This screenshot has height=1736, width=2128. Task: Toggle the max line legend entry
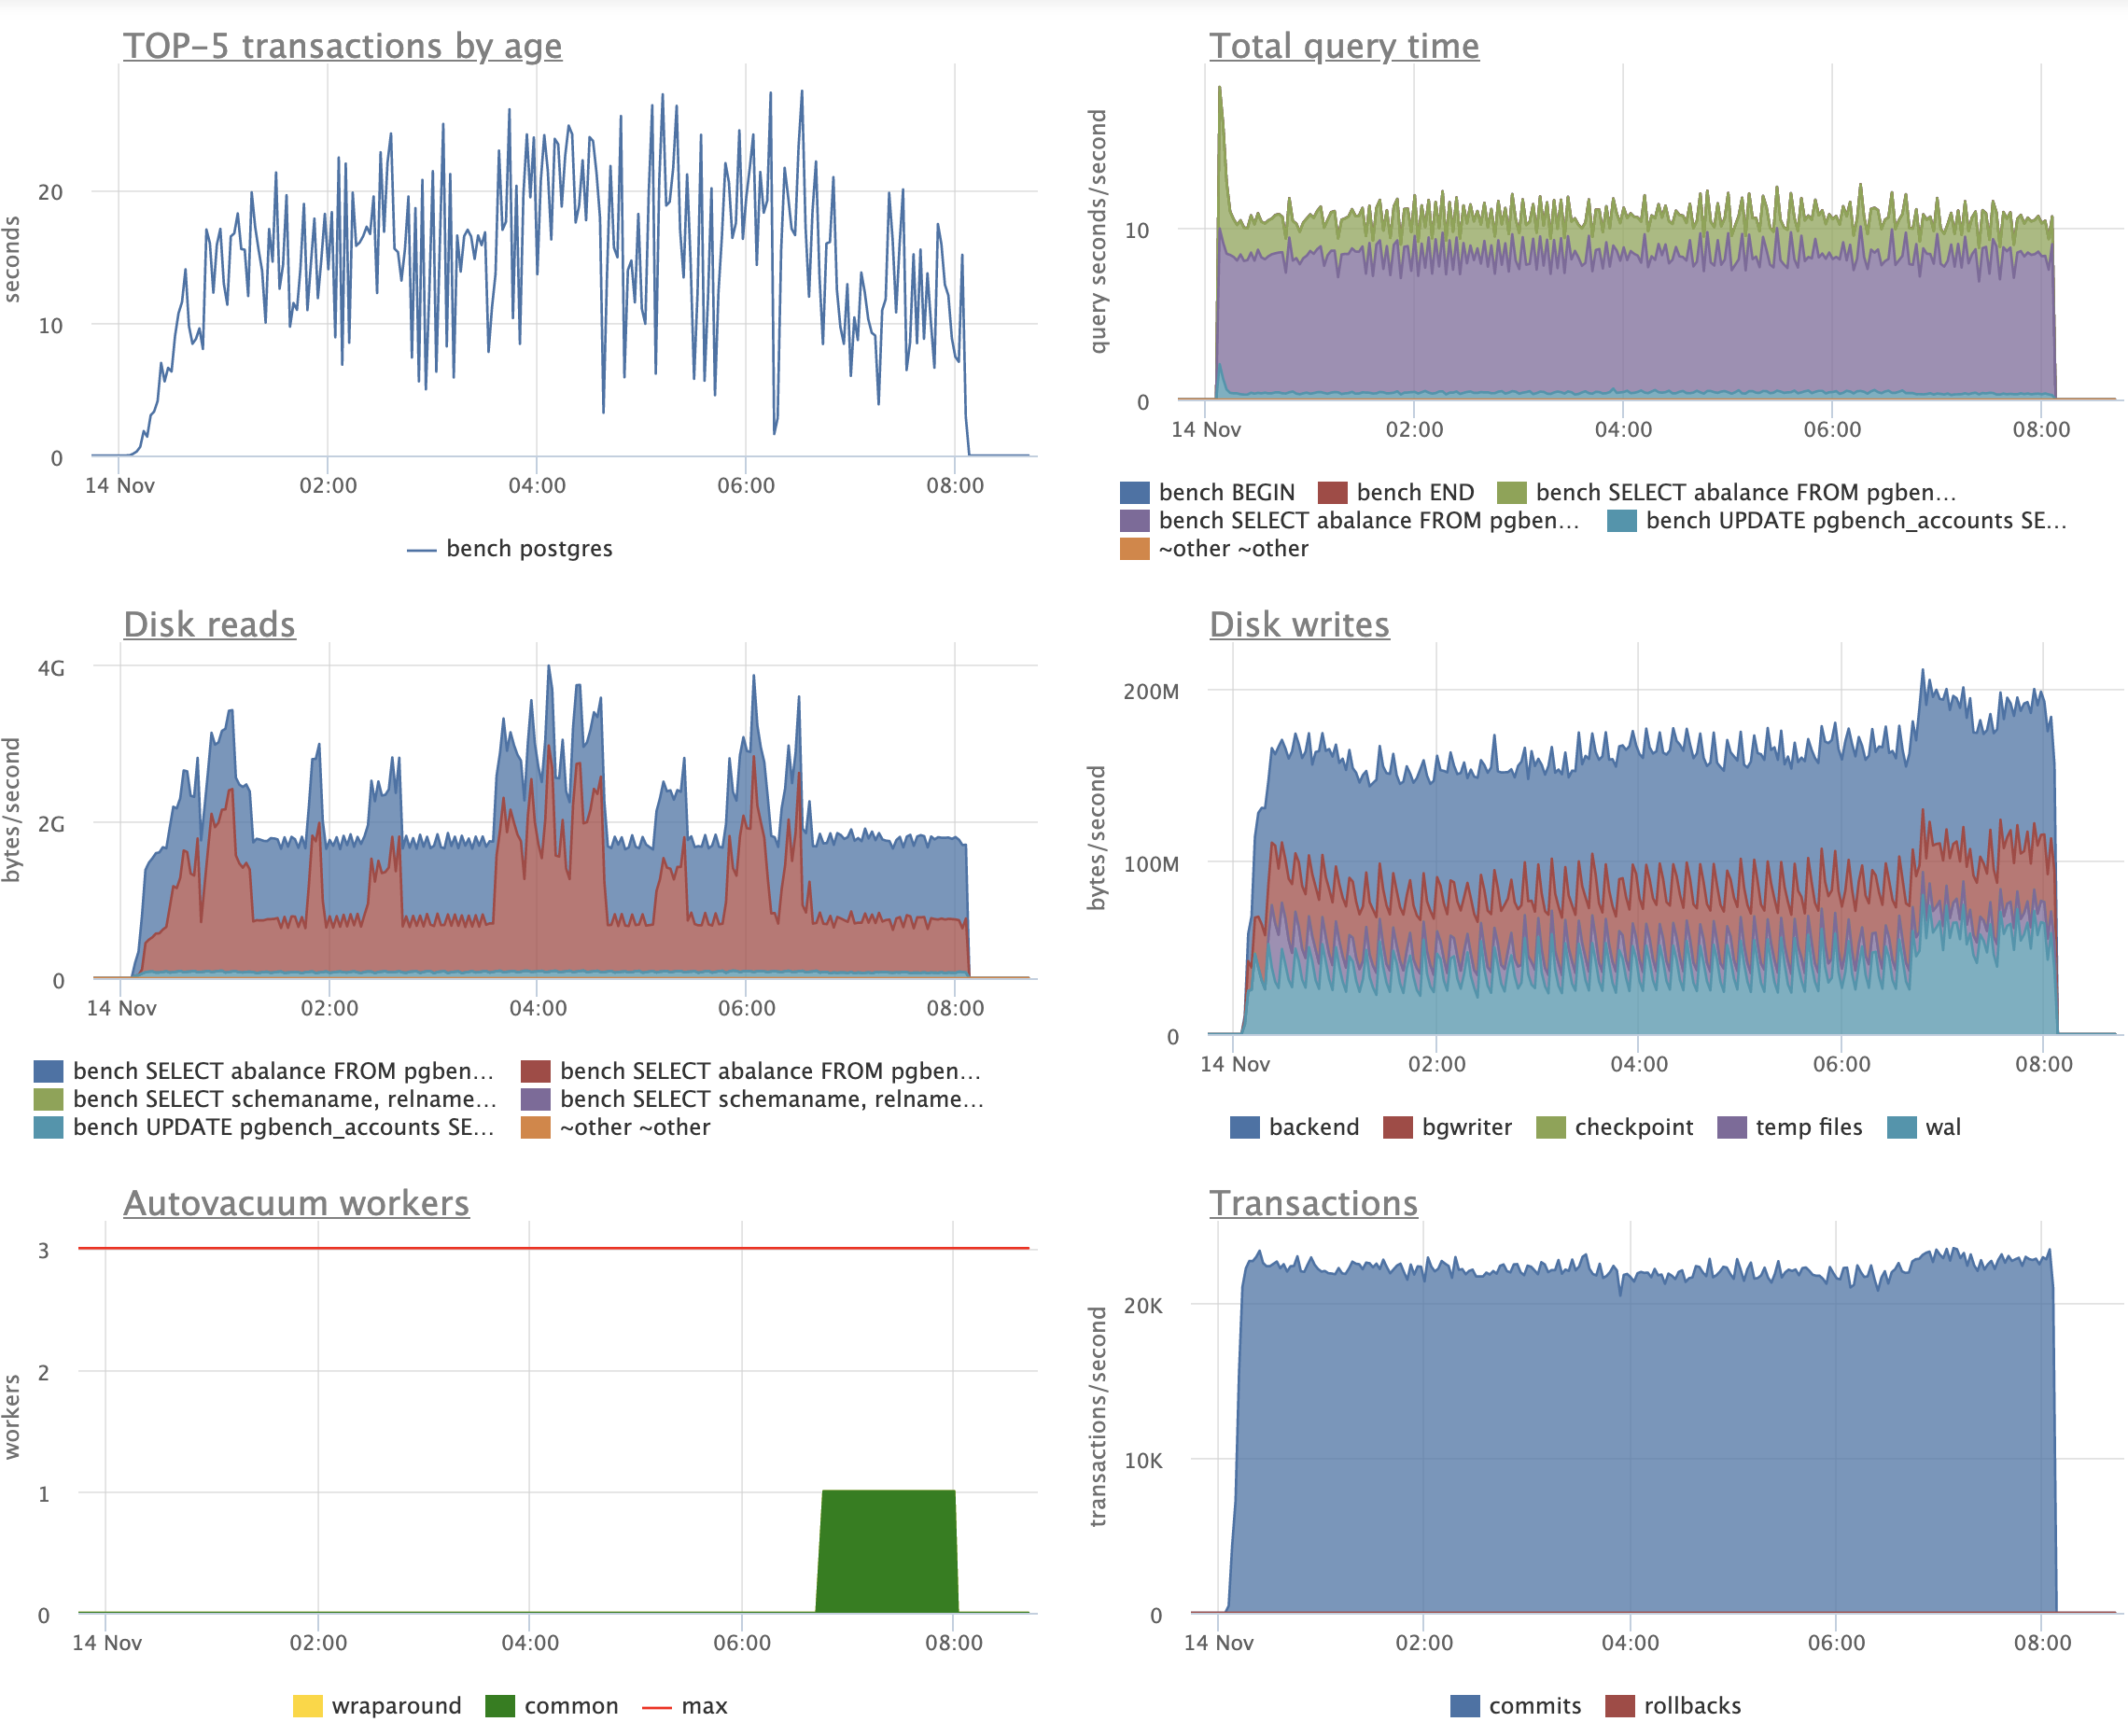pyautogui.click(x=703, y=1705)
